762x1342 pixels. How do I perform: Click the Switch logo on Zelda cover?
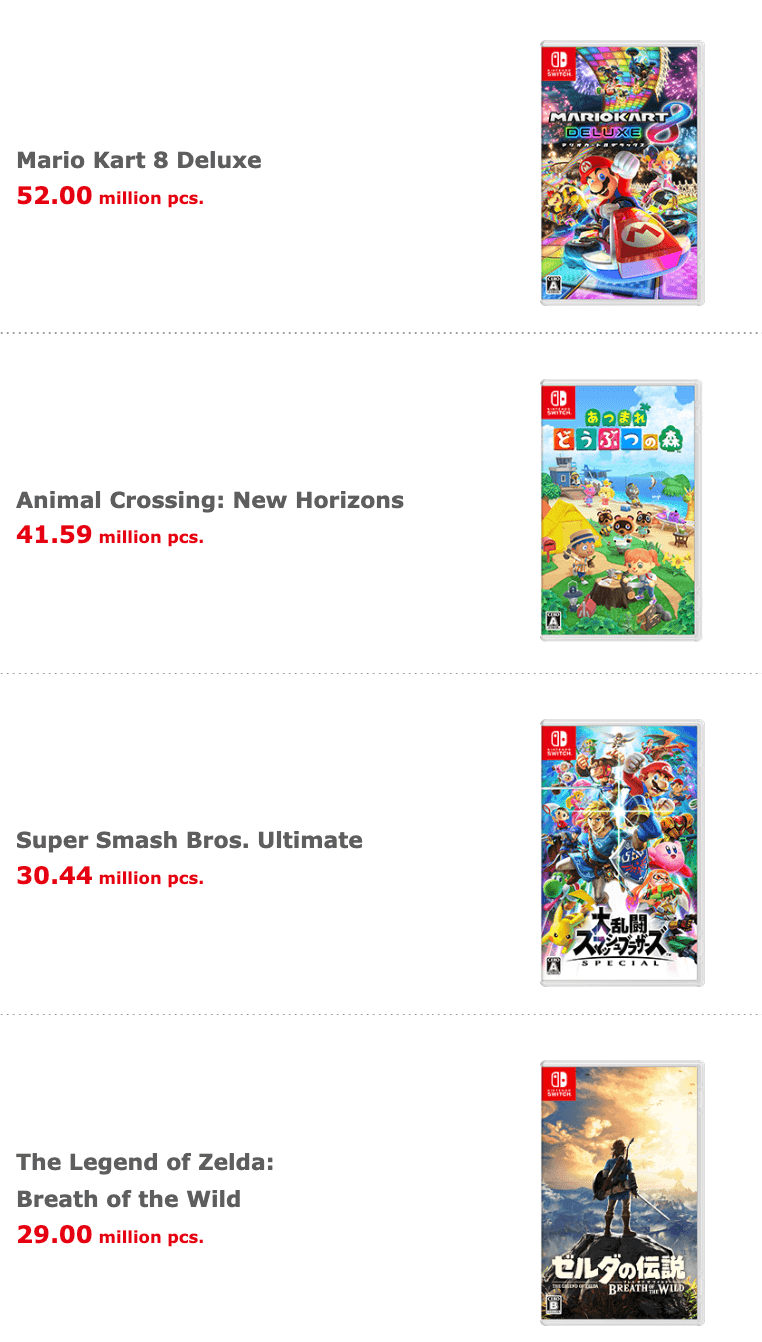(x=559, y=1084)
